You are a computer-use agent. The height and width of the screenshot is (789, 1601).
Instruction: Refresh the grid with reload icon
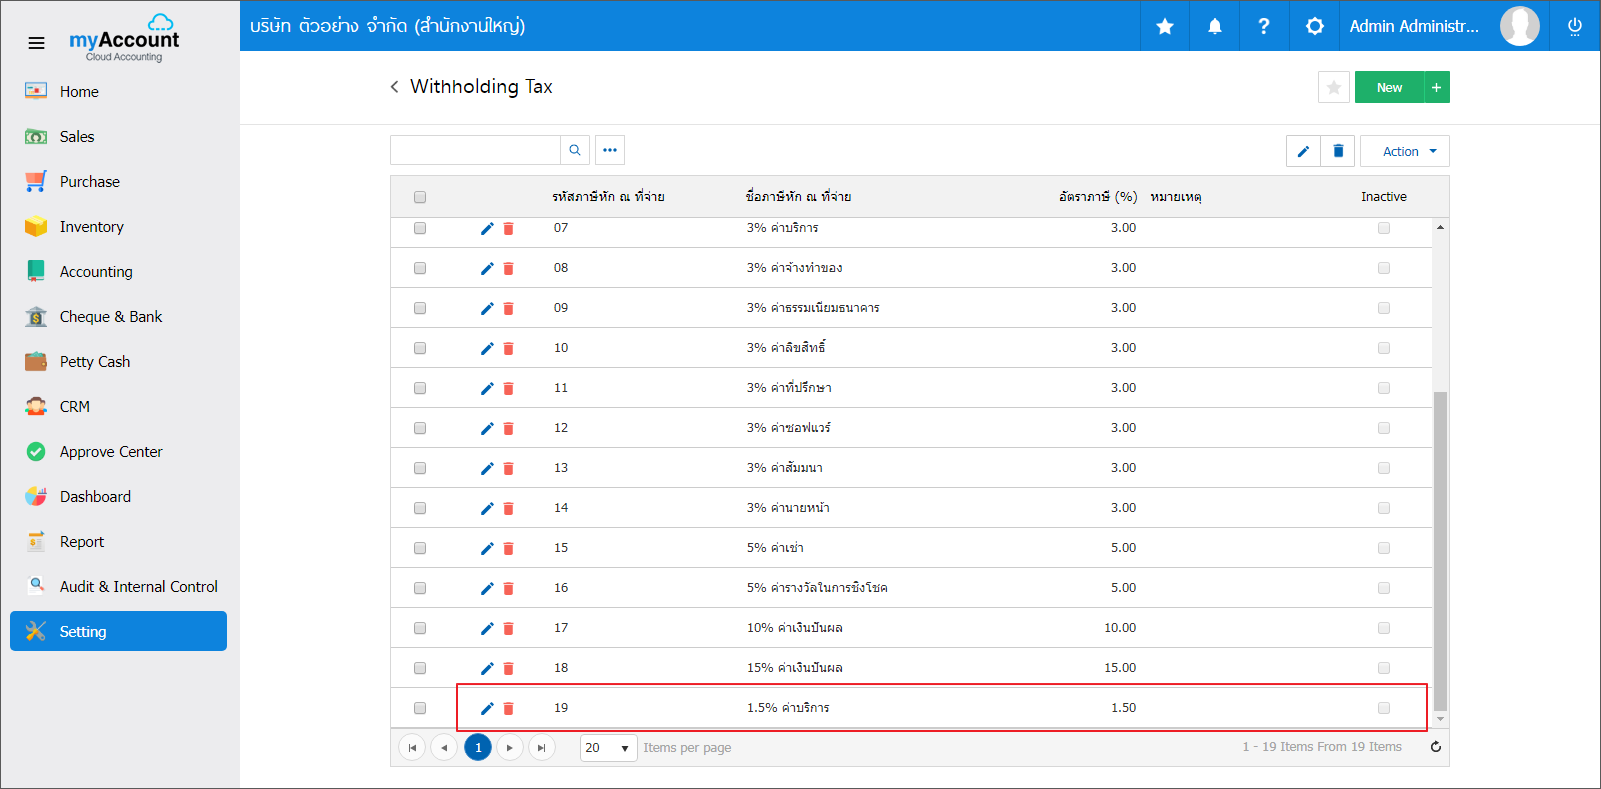(1436, 747)
